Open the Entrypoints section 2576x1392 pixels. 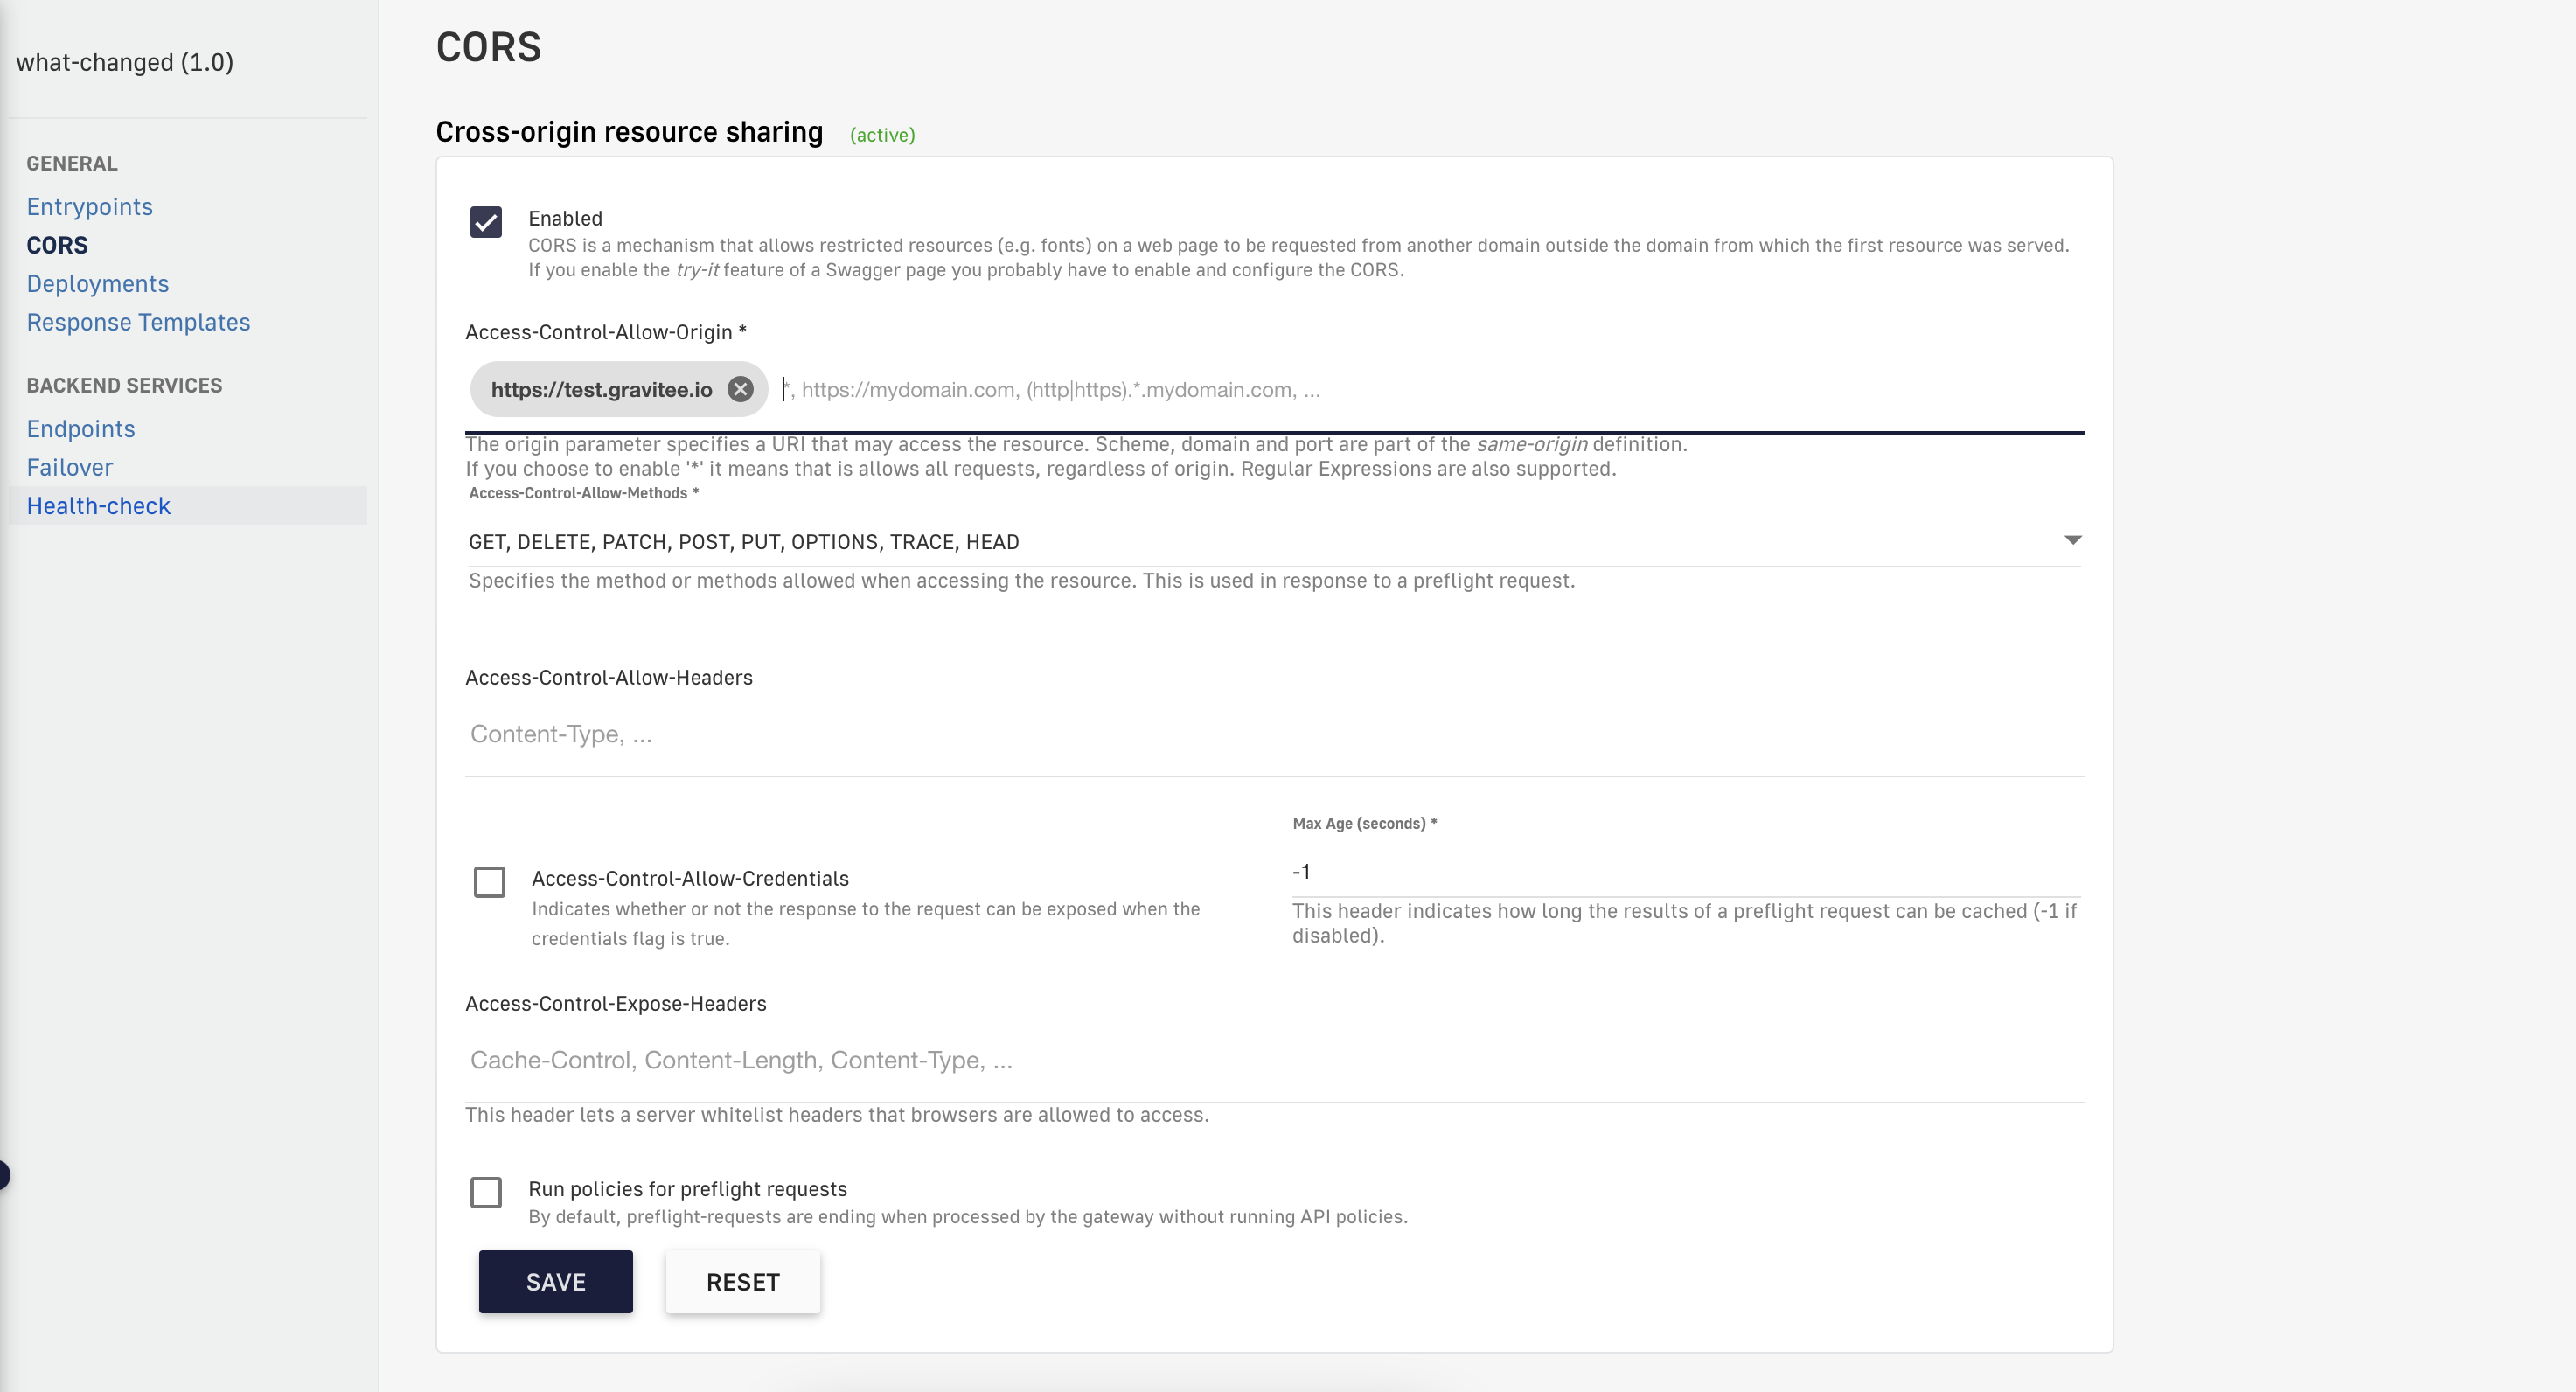coord(89,207)
